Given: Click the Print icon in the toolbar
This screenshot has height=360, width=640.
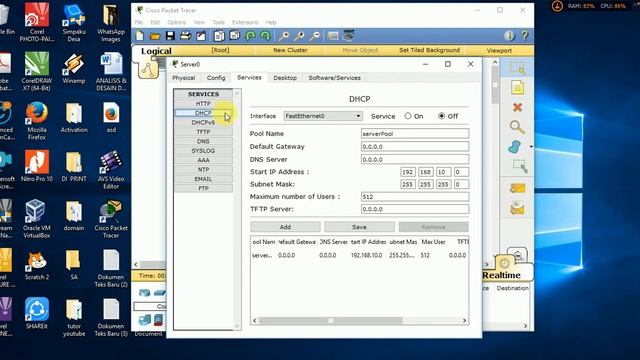Looking at the screenshot, I should coord(186,36).
